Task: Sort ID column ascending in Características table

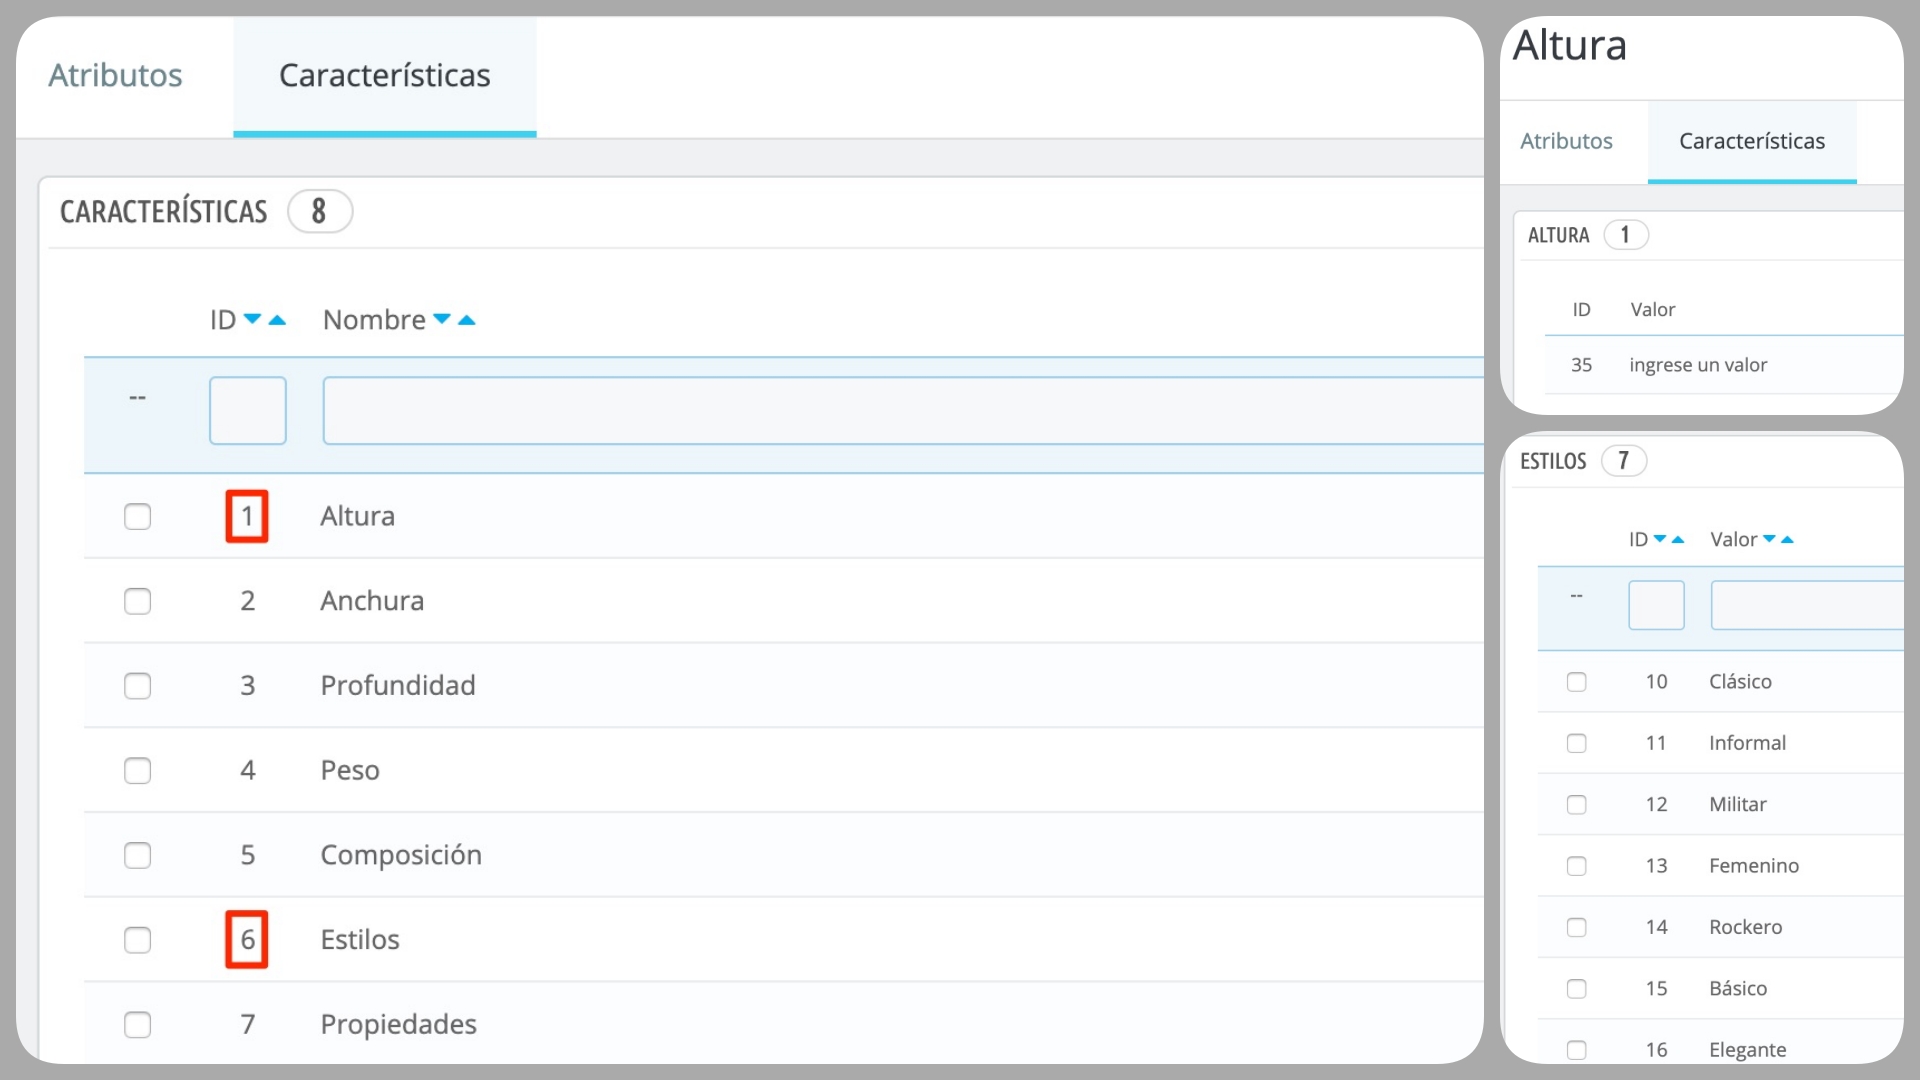Action: point(277,320)
